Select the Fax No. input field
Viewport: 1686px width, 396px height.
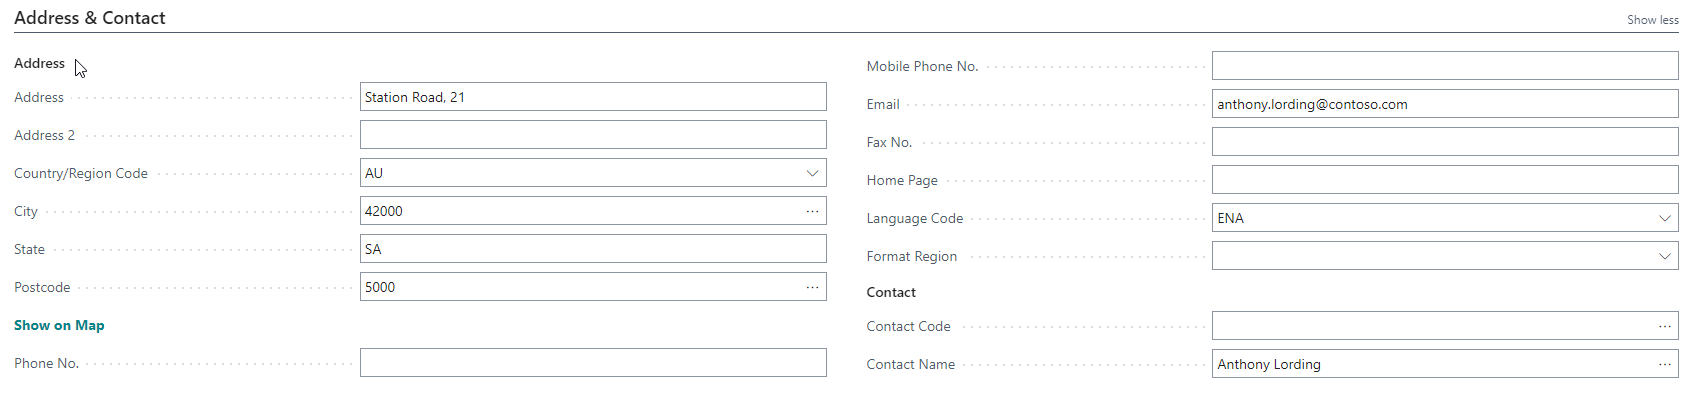point(1445,142)
